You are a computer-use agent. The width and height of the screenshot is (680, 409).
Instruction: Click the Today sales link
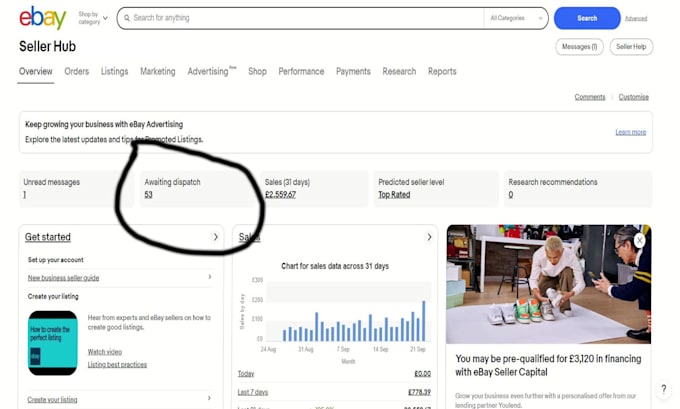coord(246,373)
